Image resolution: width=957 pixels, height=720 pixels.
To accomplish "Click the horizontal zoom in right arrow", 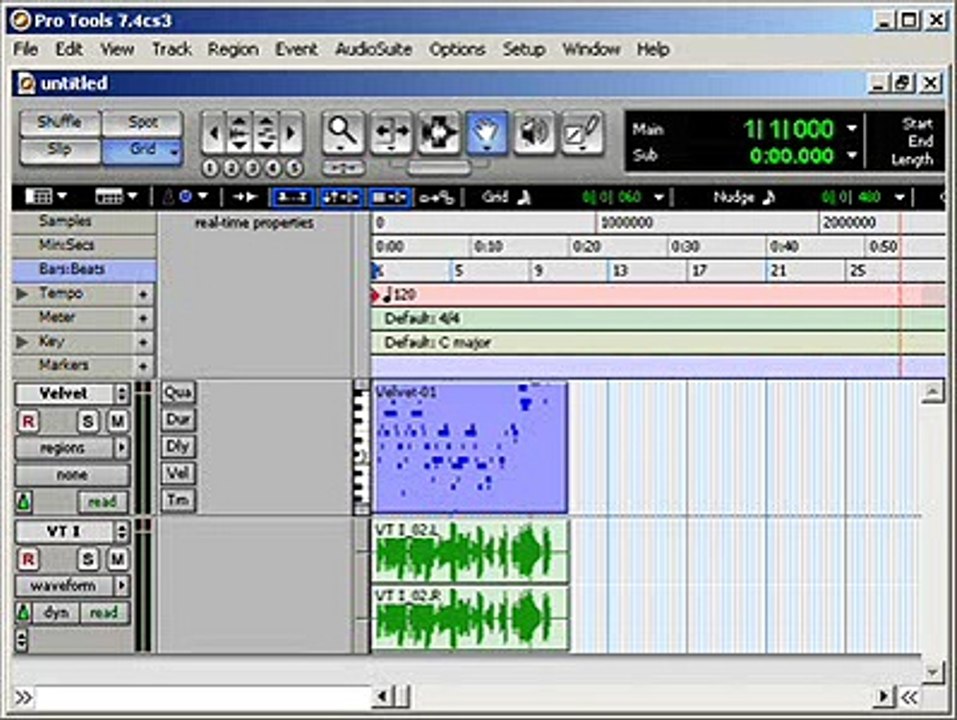I will [292, 132].
